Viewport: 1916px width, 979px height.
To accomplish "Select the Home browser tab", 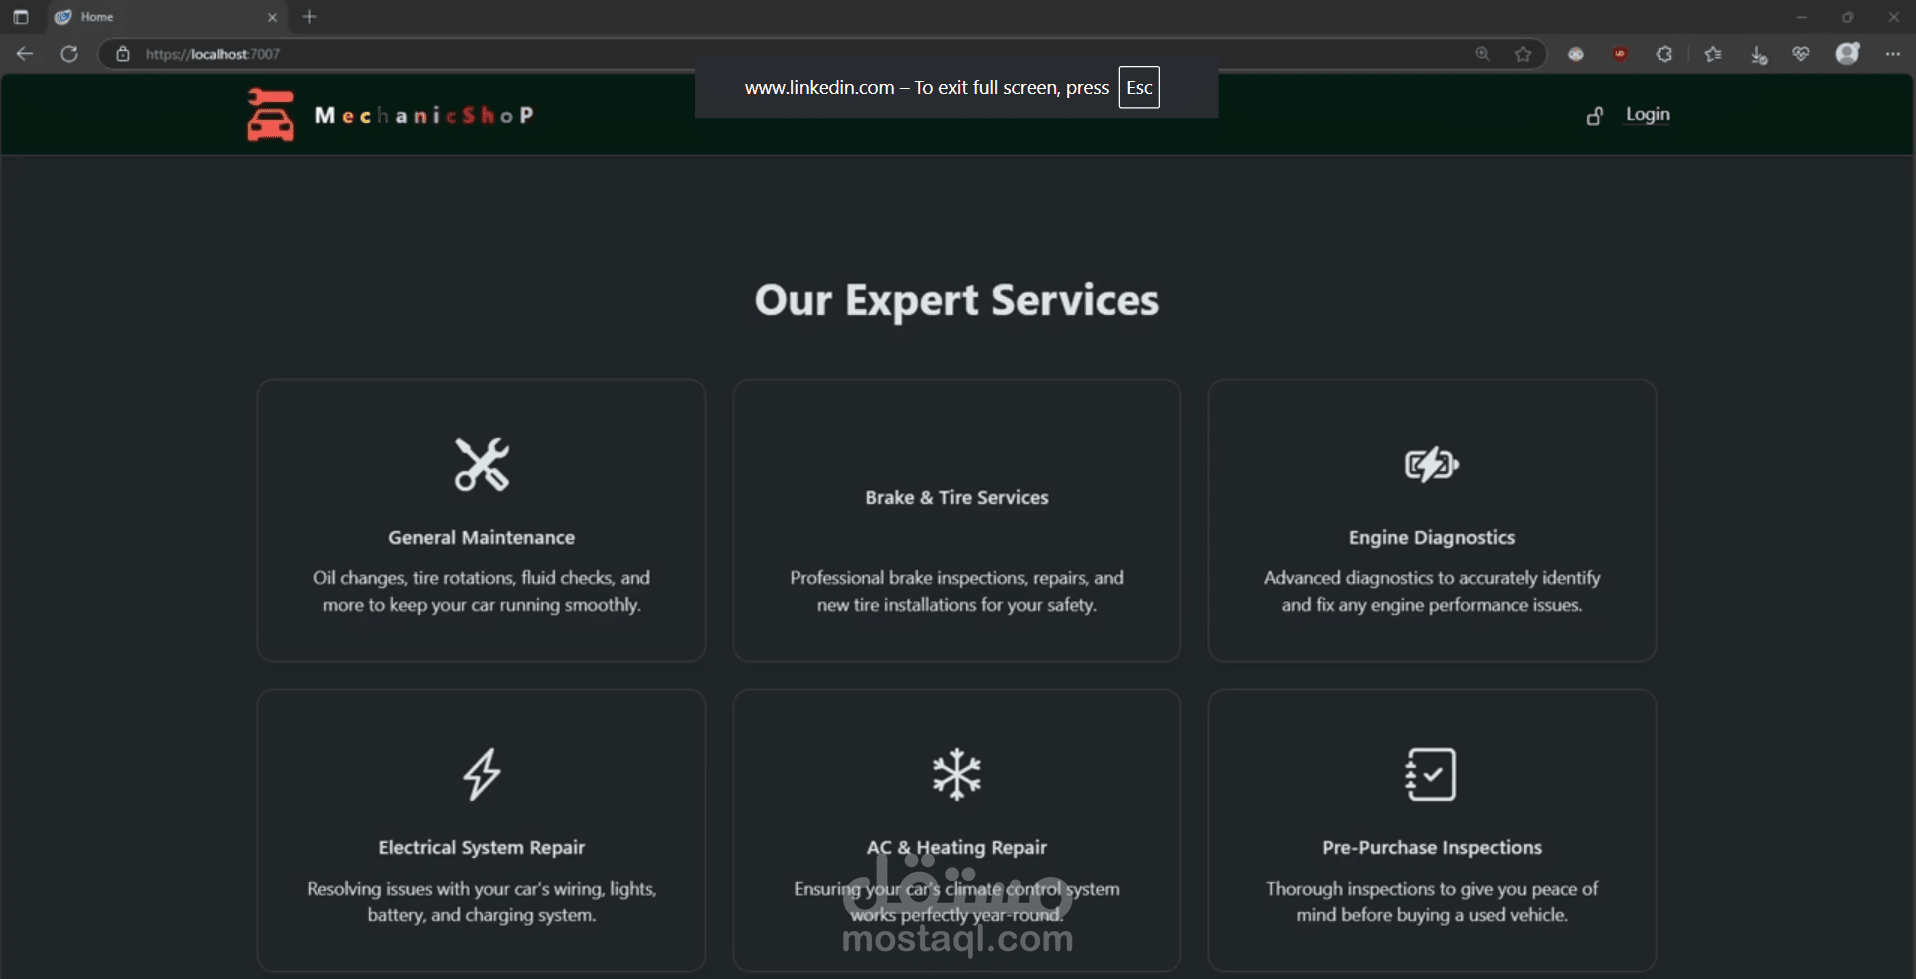I will (167, 17).
